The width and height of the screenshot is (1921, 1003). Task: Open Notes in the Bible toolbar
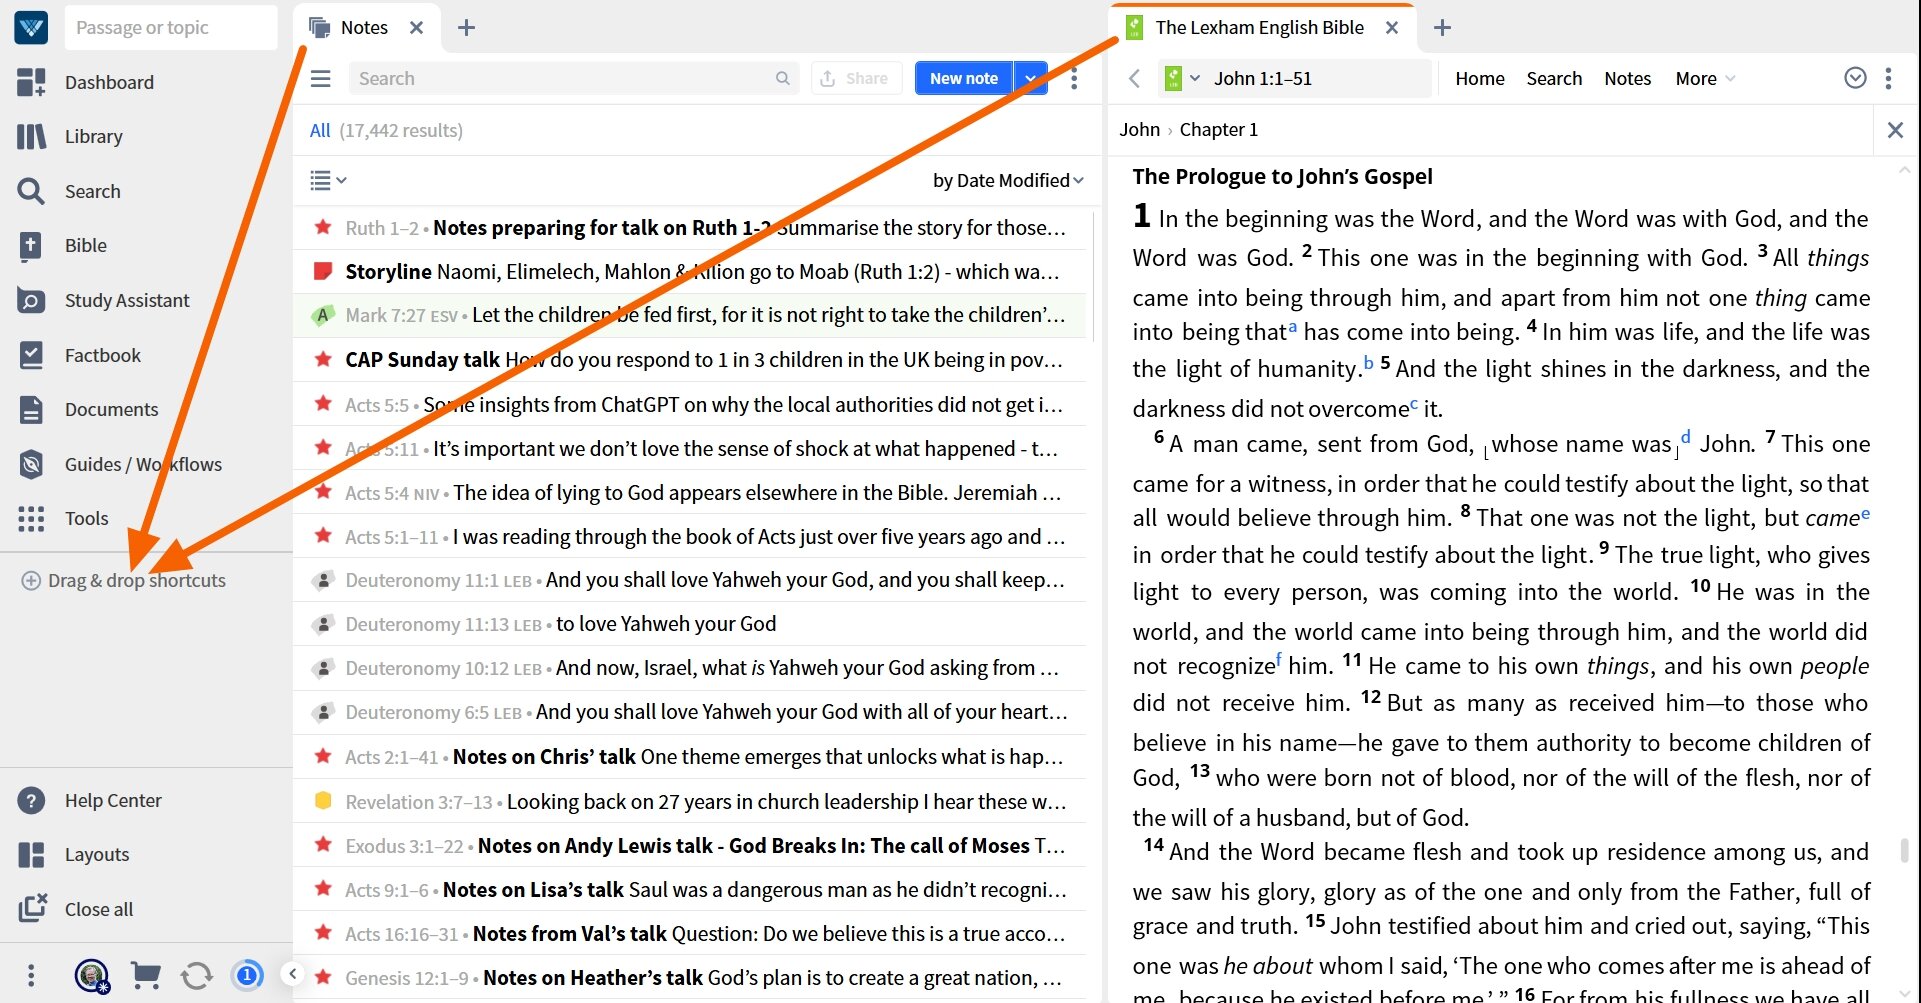click(x=1627, y=78)
